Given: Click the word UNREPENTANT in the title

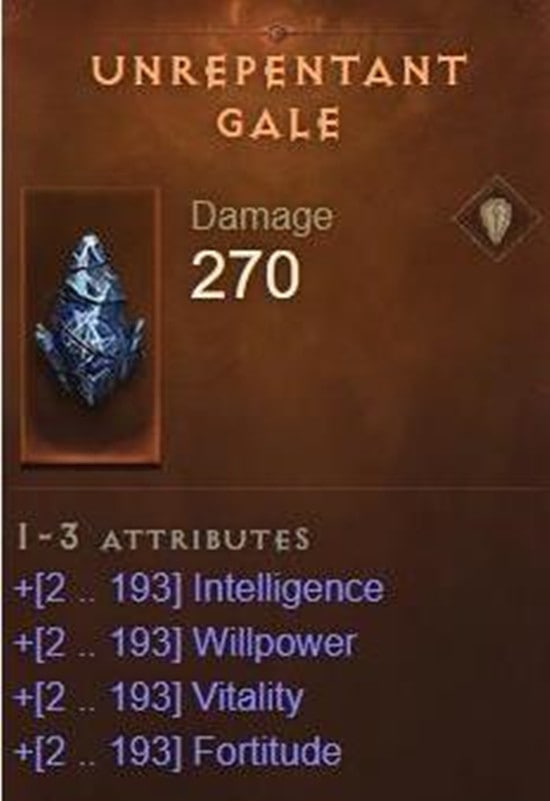Looking at the screenshot, I should (x=278, y=69).
